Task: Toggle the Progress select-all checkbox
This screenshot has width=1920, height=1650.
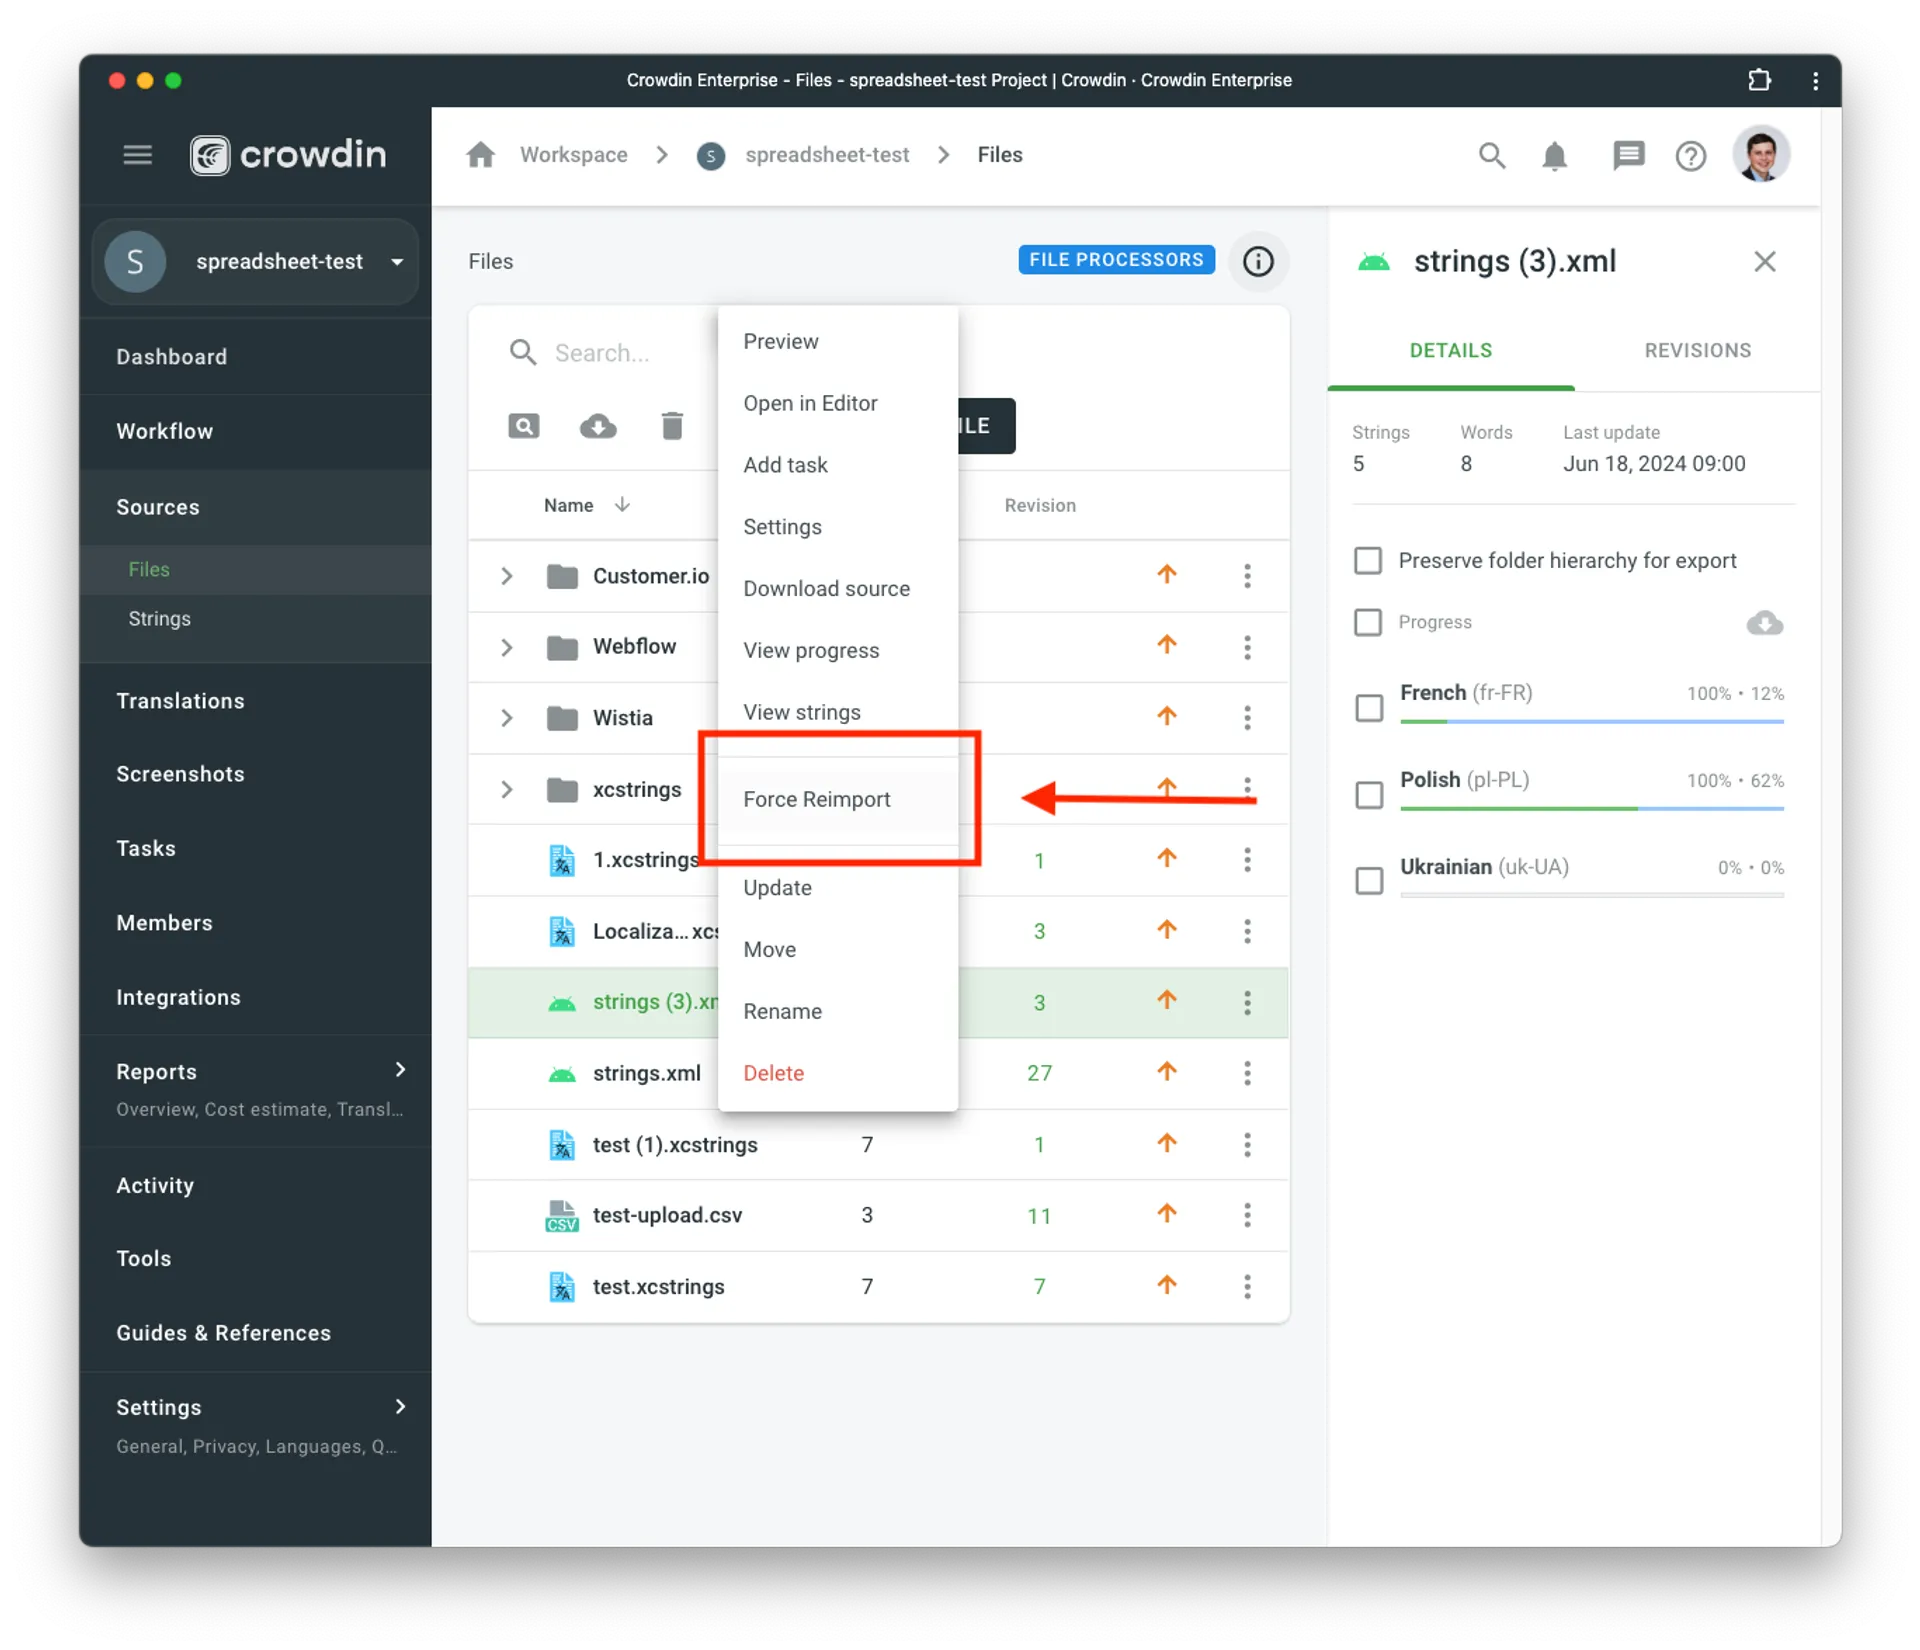Action: [1367, 622]
